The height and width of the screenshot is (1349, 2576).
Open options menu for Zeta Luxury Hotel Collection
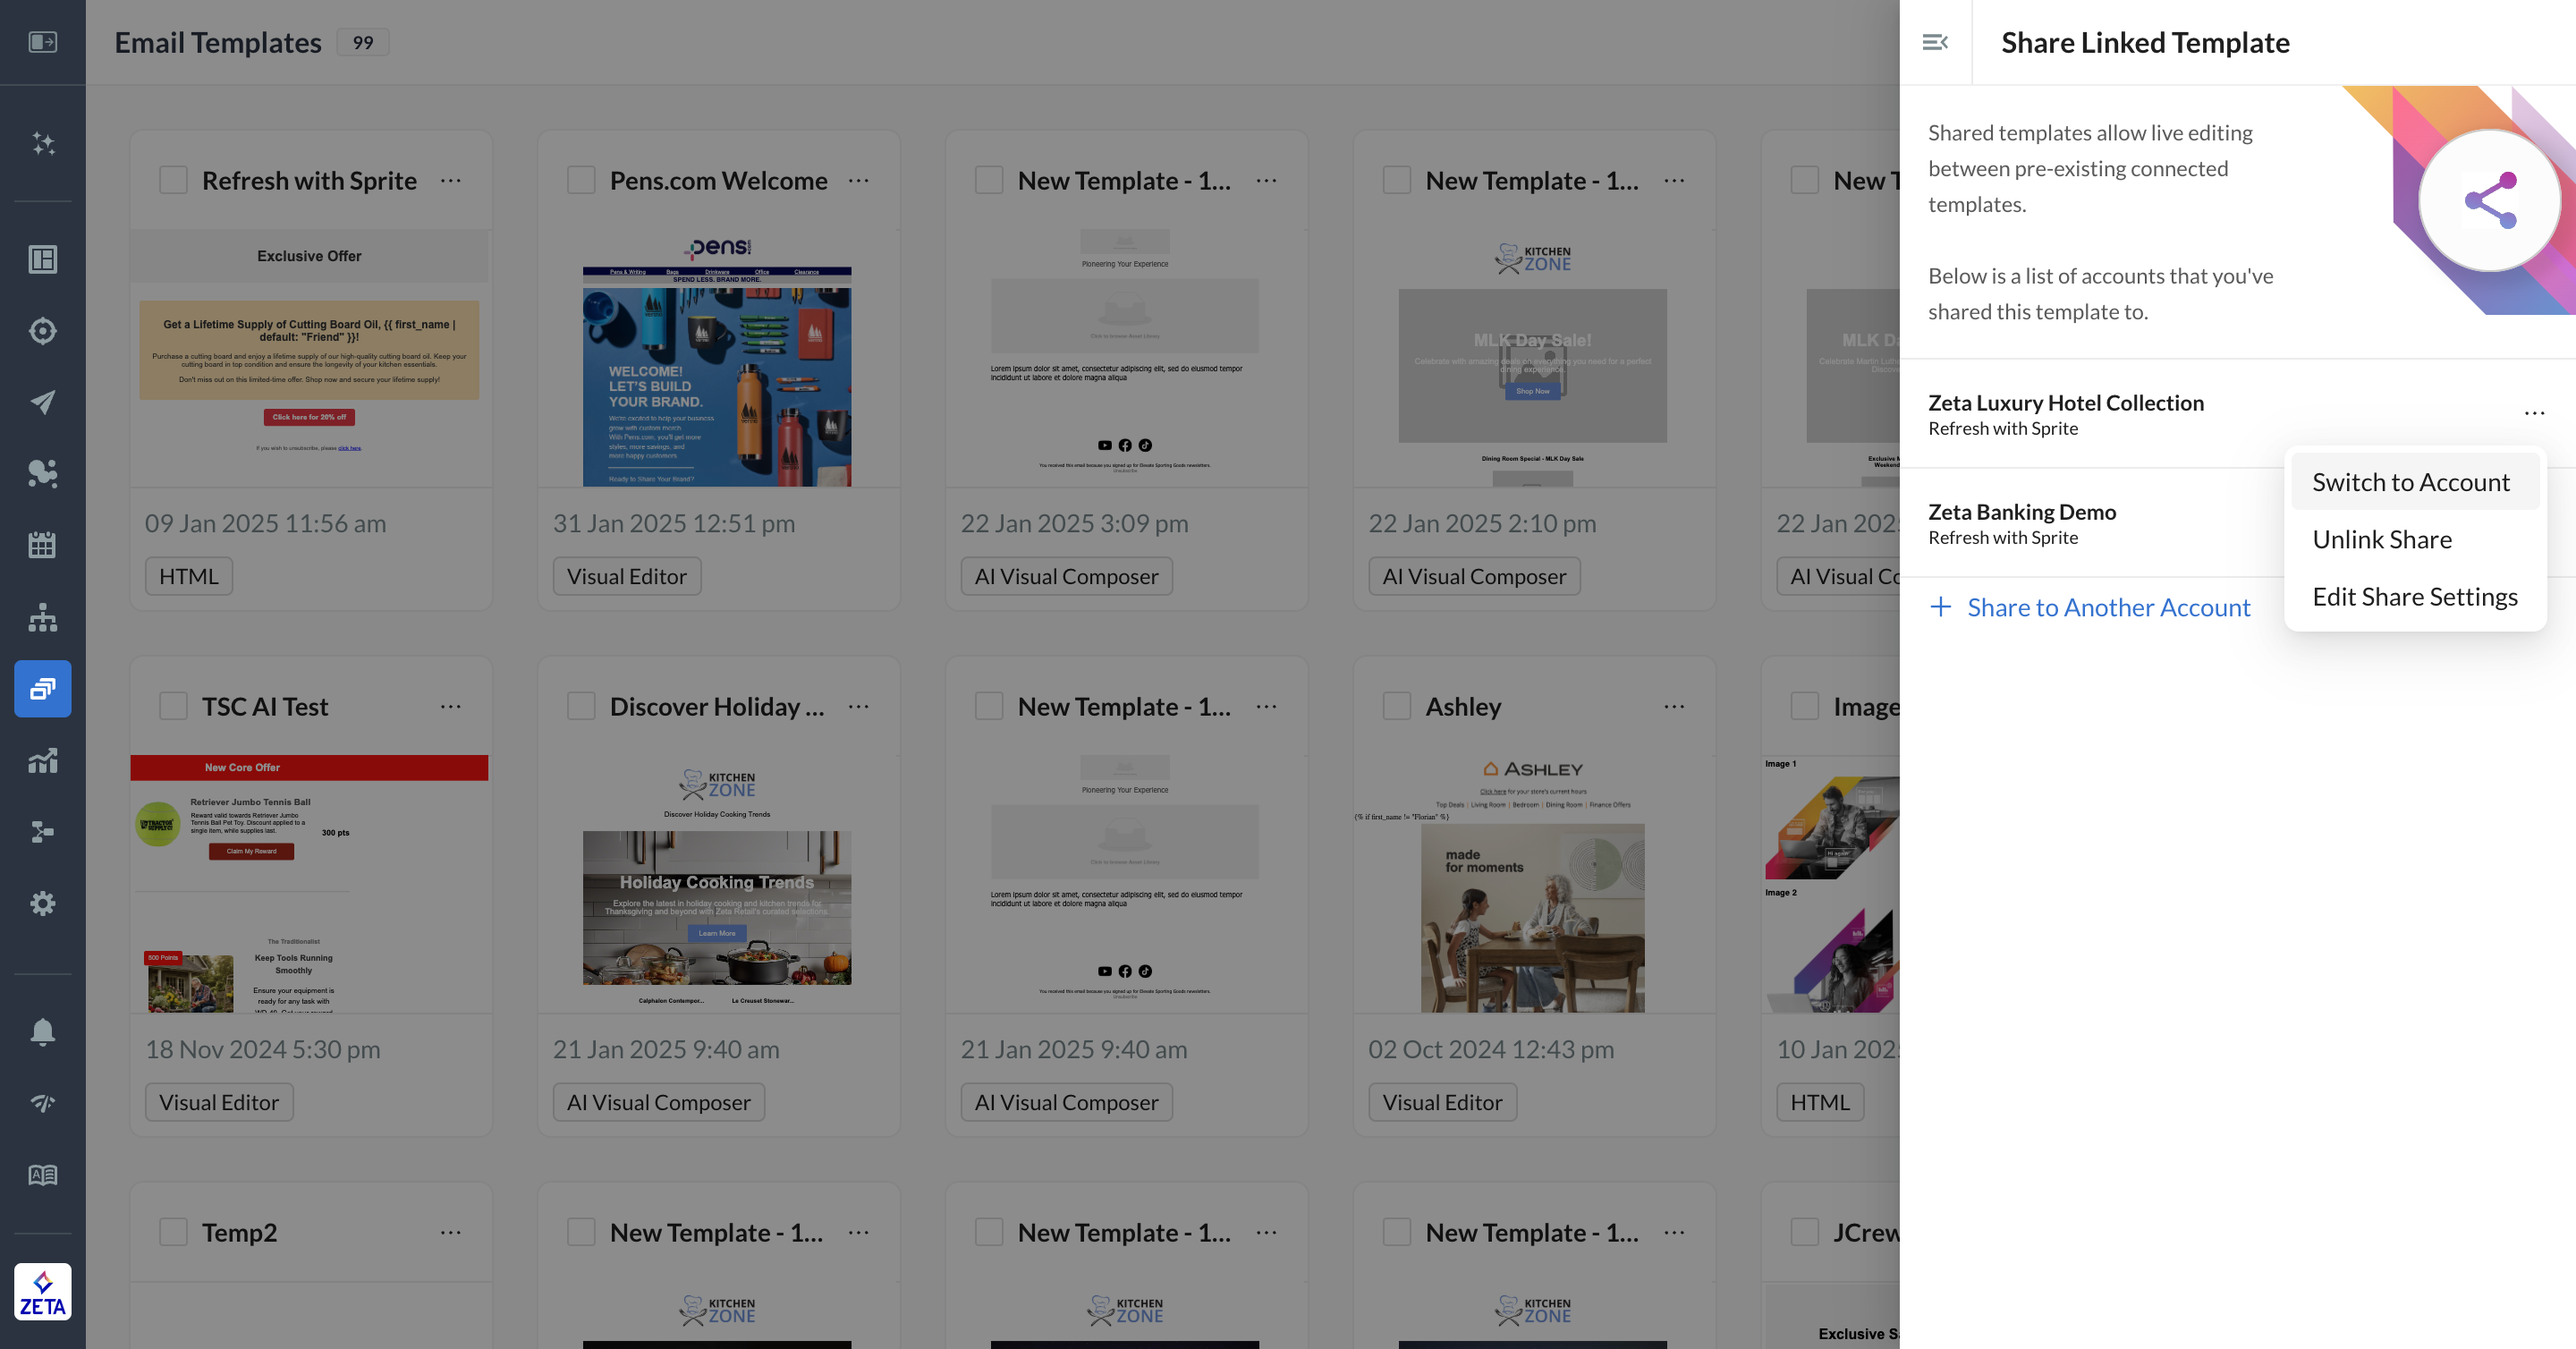(x=2534, y=413)
